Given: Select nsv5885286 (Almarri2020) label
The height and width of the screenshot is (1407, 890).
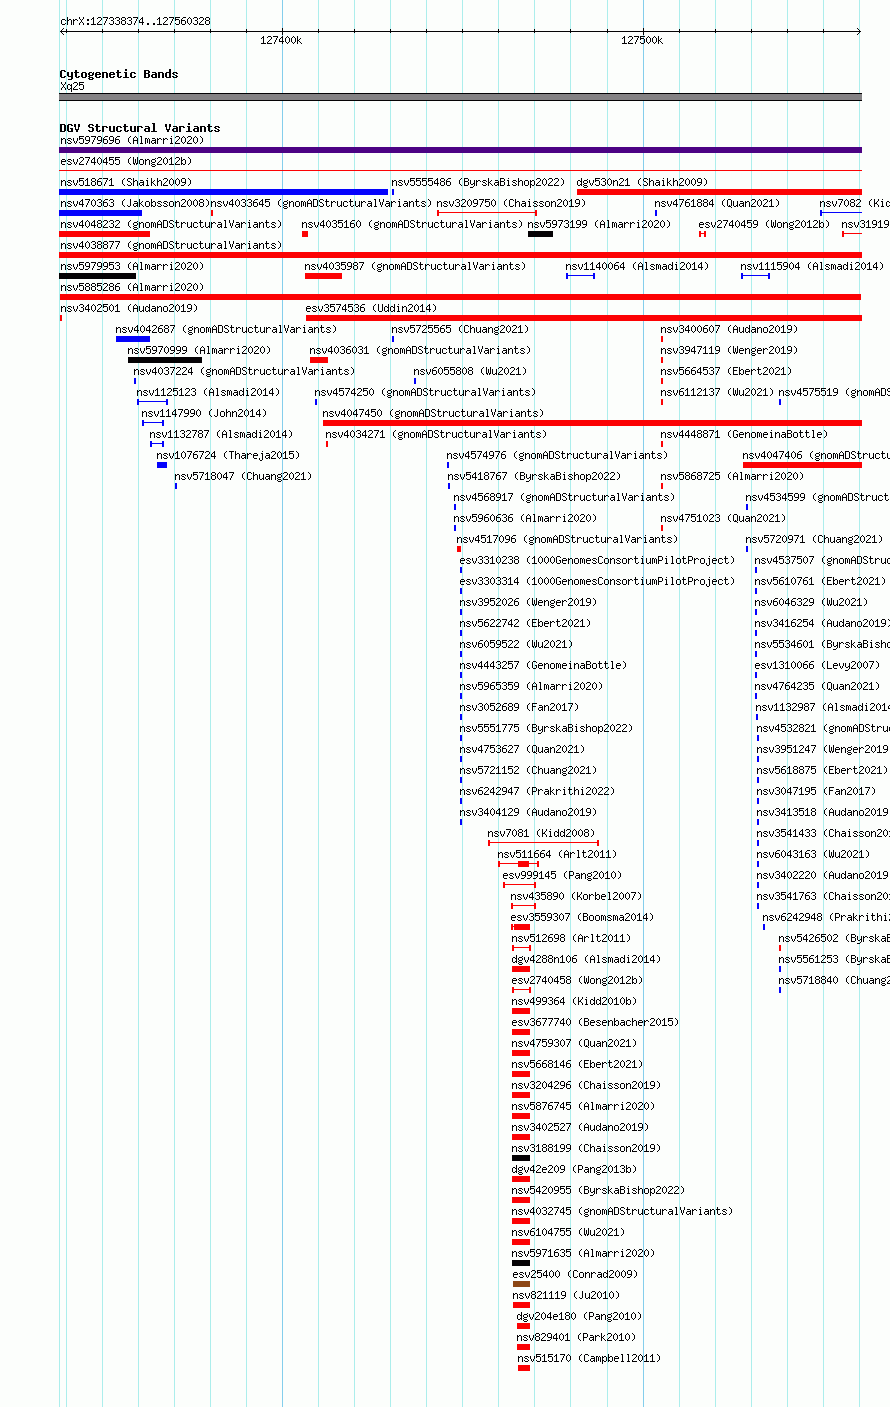Looking at the screenshot, I should 132,287.
